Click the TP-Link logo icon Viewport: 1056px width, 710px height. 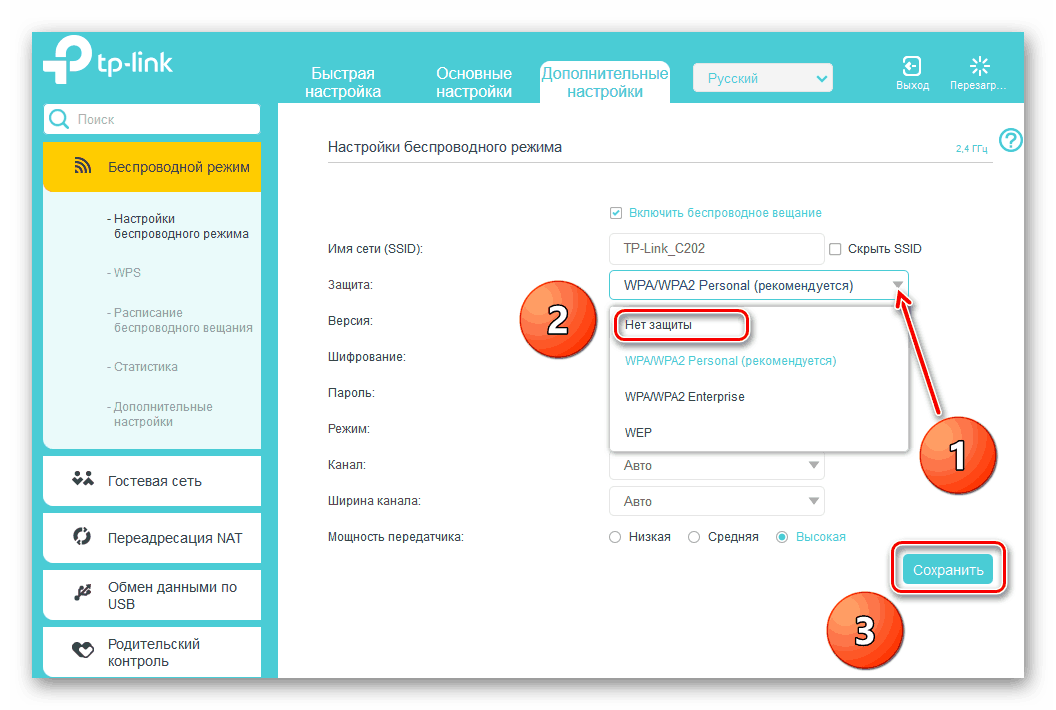click(x=66, y=64)
